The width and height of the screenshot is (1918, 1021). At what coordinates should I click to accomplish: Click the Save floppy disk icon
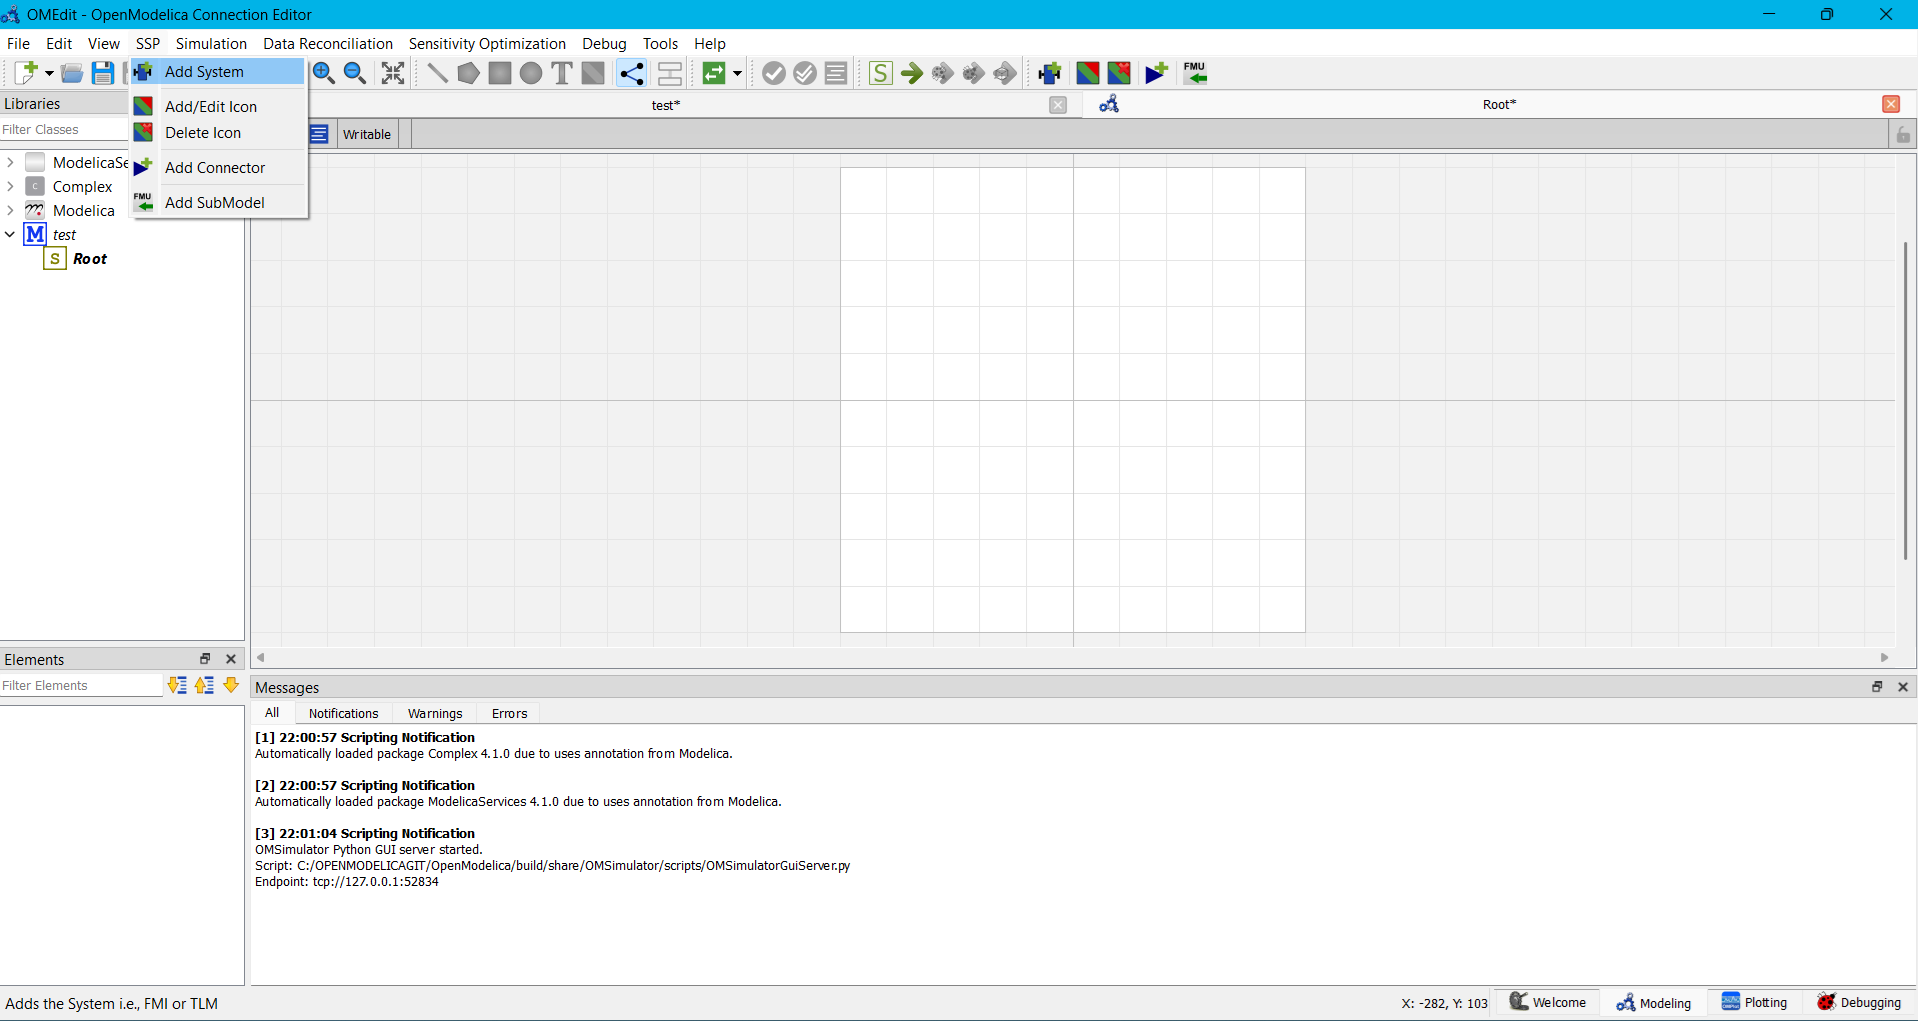pyautogui.click(x=103, y=73)
